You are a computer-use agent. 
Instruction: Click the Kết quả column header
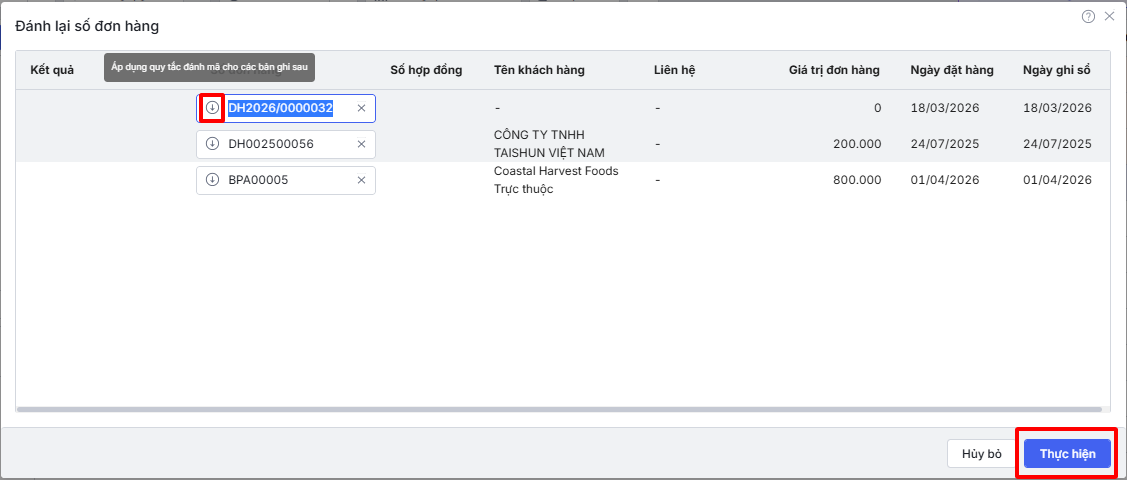click(52, 70)
